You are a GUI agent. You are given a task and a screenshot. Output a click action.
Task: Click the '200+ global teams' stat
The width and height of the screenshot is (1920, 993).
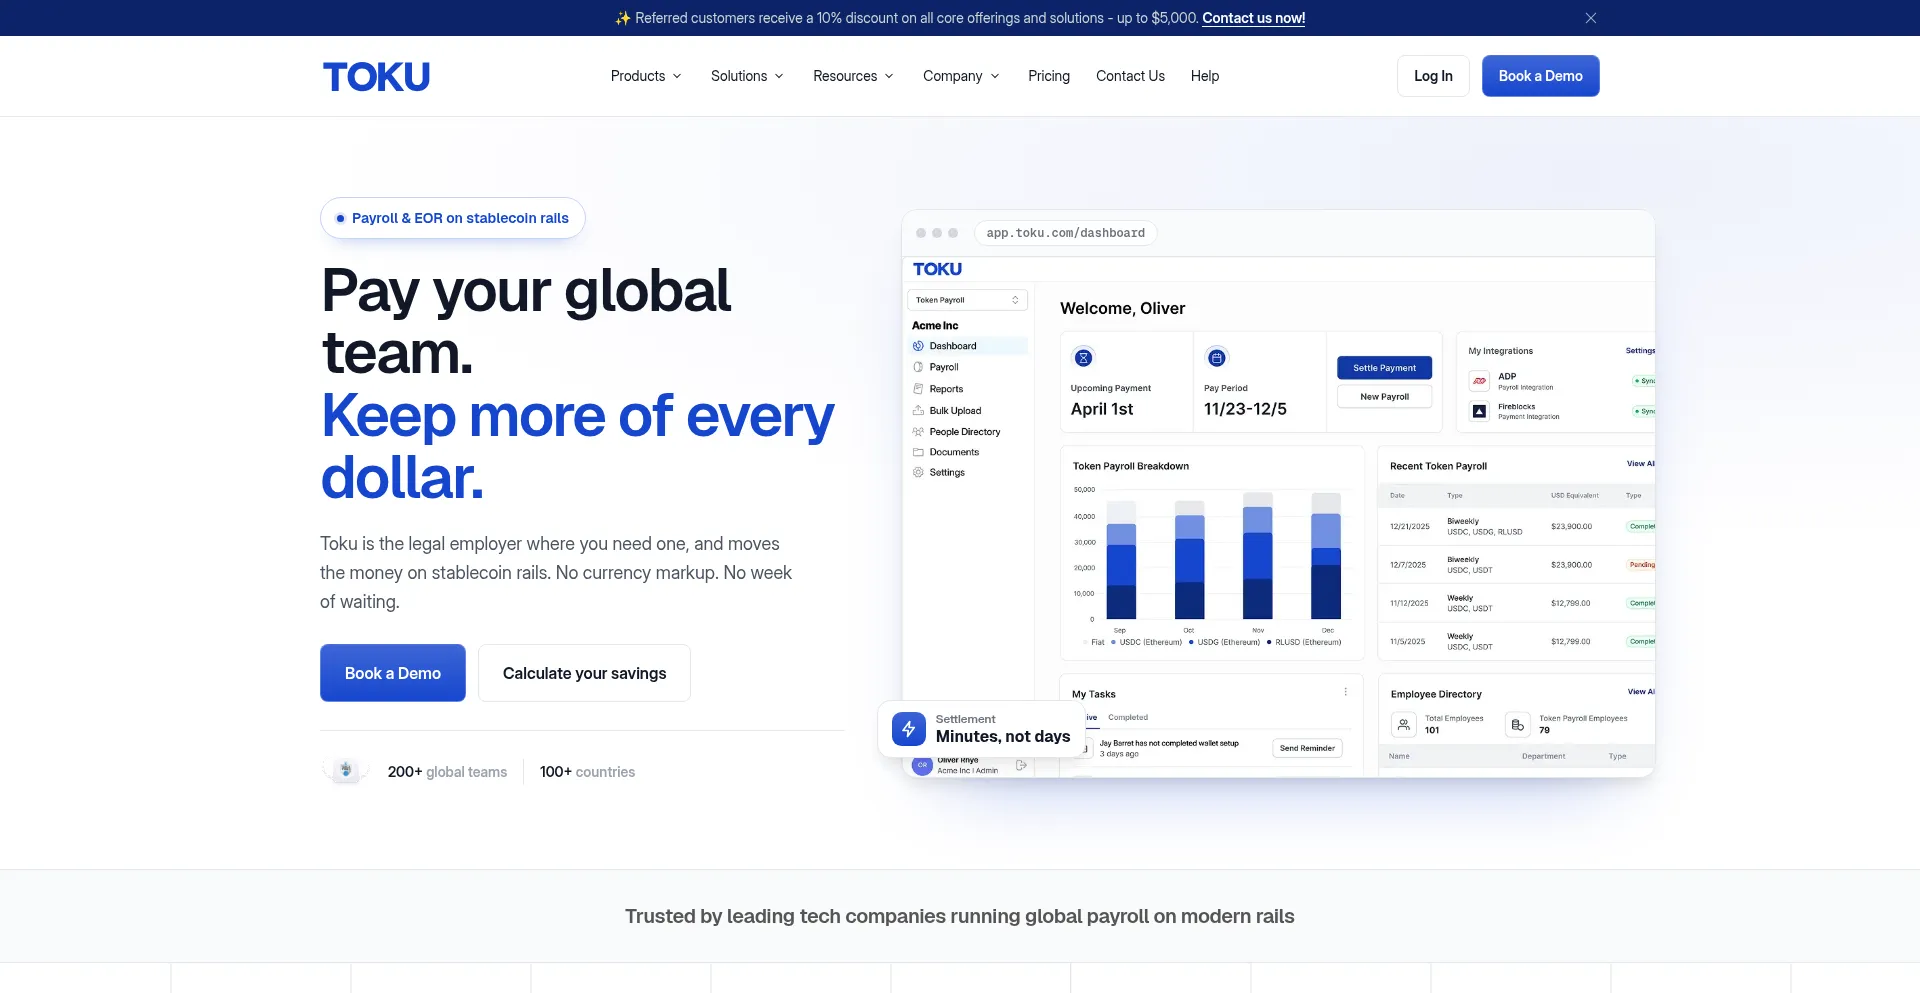[x=447, y=772]
